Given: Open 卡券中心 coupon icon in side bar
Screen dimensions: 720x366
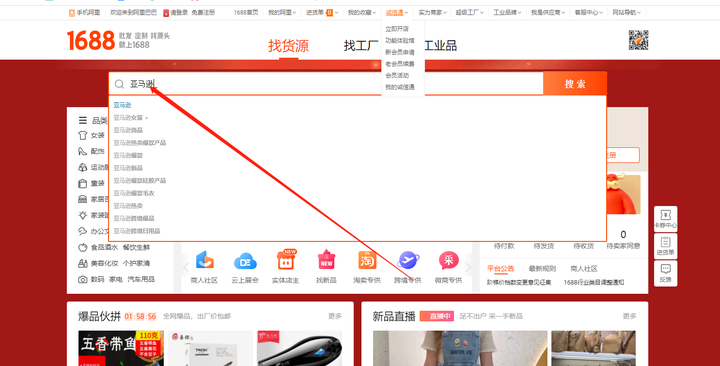Looking at the screenshot, I should [665, 215].
